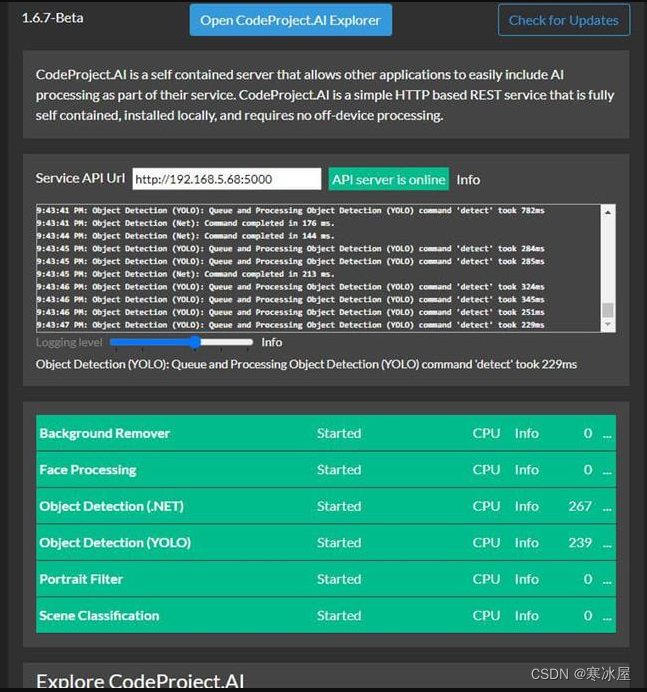Click log line Command completed in 144 ms
647x692 pixels.
[x=185, y=236]
